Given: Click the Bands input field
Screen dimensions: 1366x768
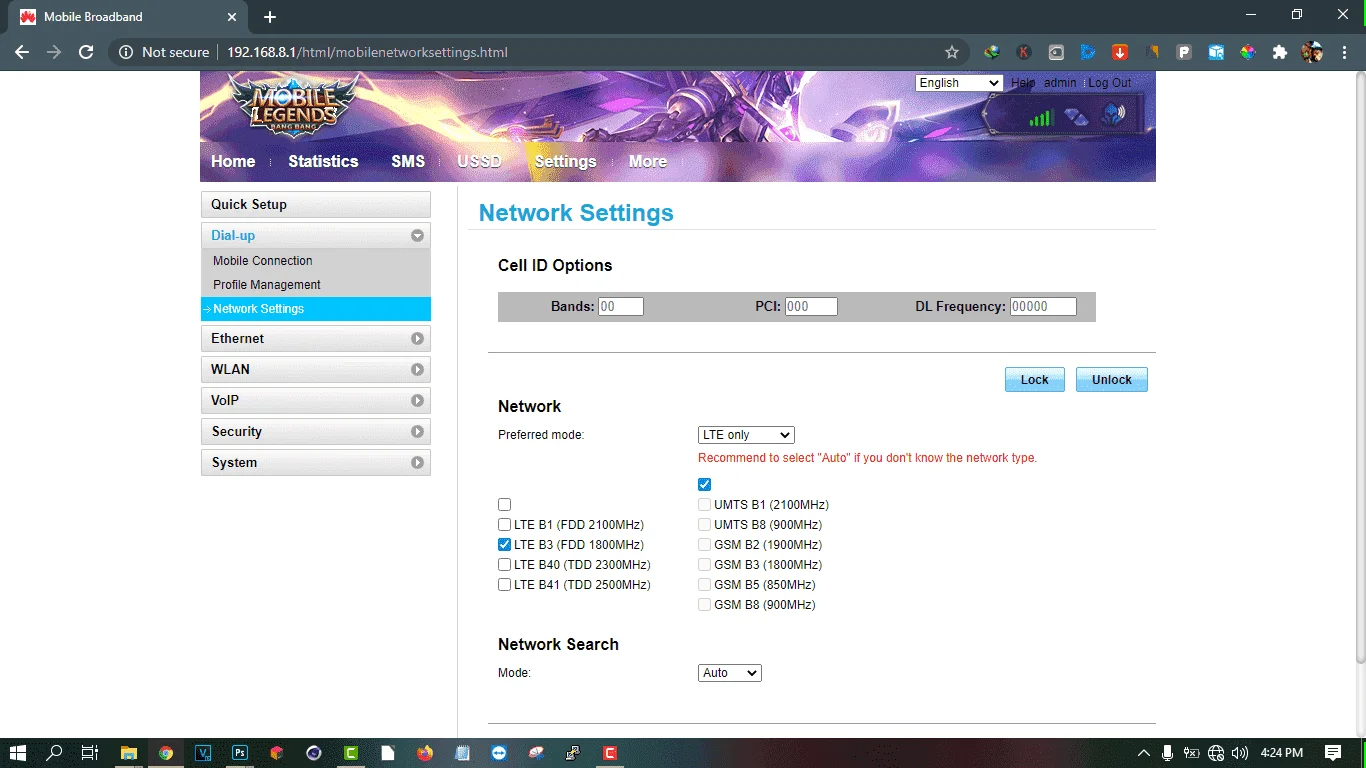Looking at the screenshot, I should 621,307.
